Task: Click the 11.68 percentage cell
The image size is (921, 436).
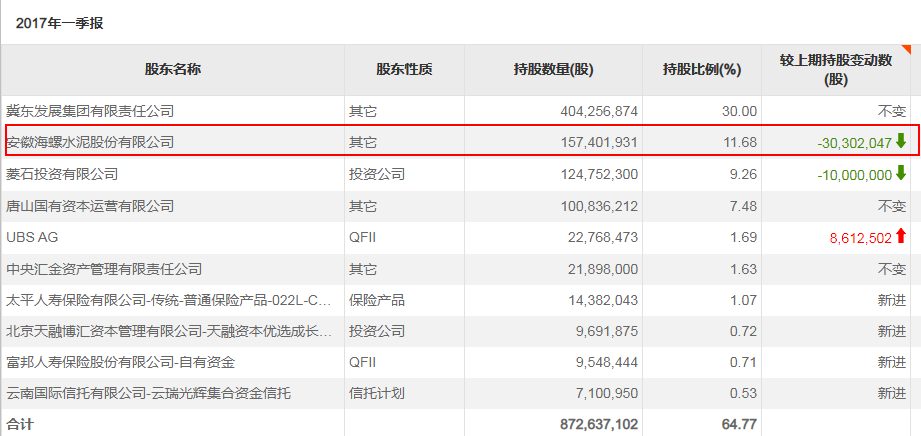Action: coord(740,142)
